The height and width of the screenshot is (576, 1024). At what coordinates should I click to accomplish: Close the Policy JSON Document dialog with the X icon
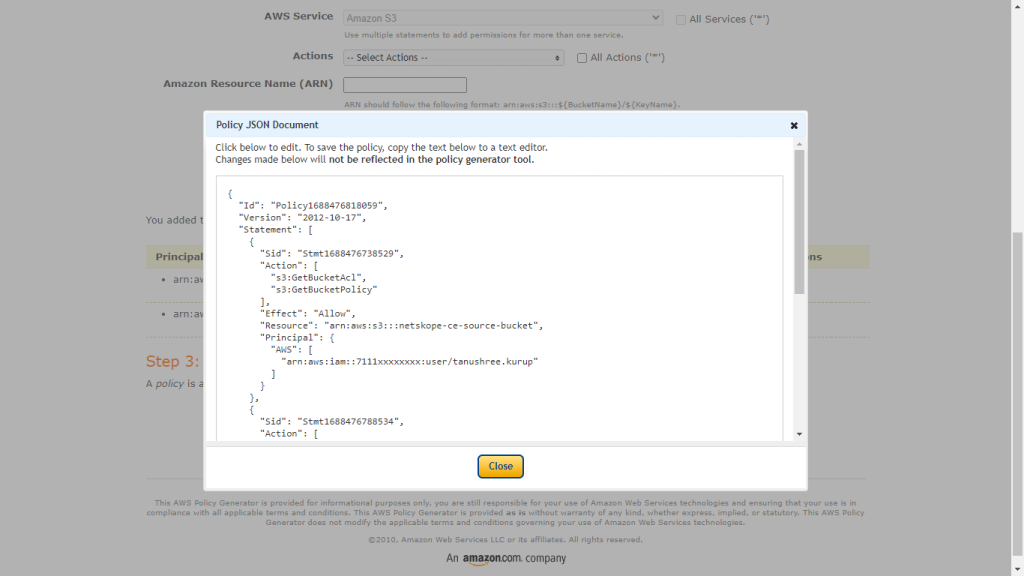(793, 125)
